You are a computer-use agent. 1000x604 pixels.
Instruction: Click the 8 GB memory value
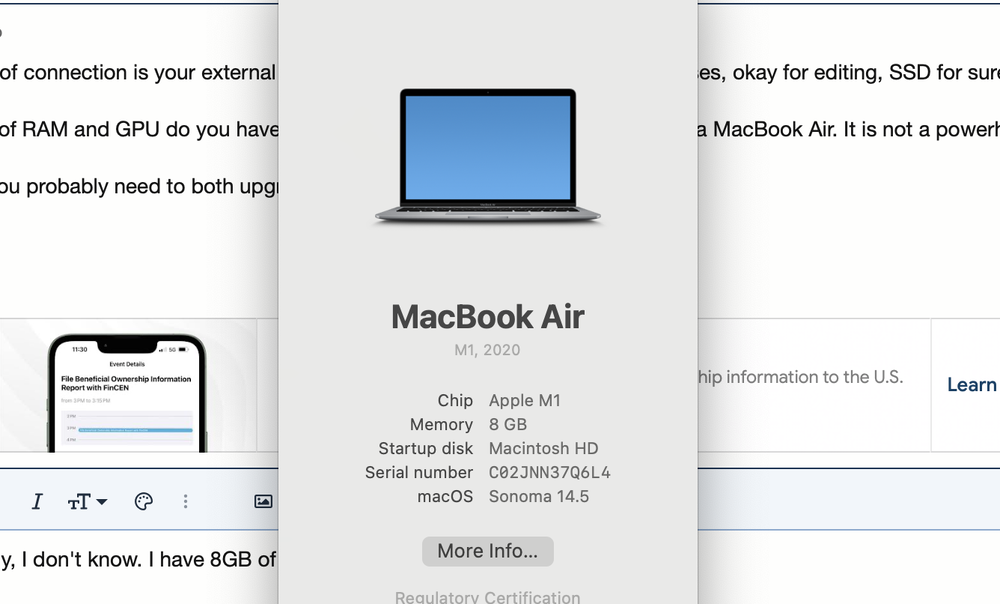(508, 425)
